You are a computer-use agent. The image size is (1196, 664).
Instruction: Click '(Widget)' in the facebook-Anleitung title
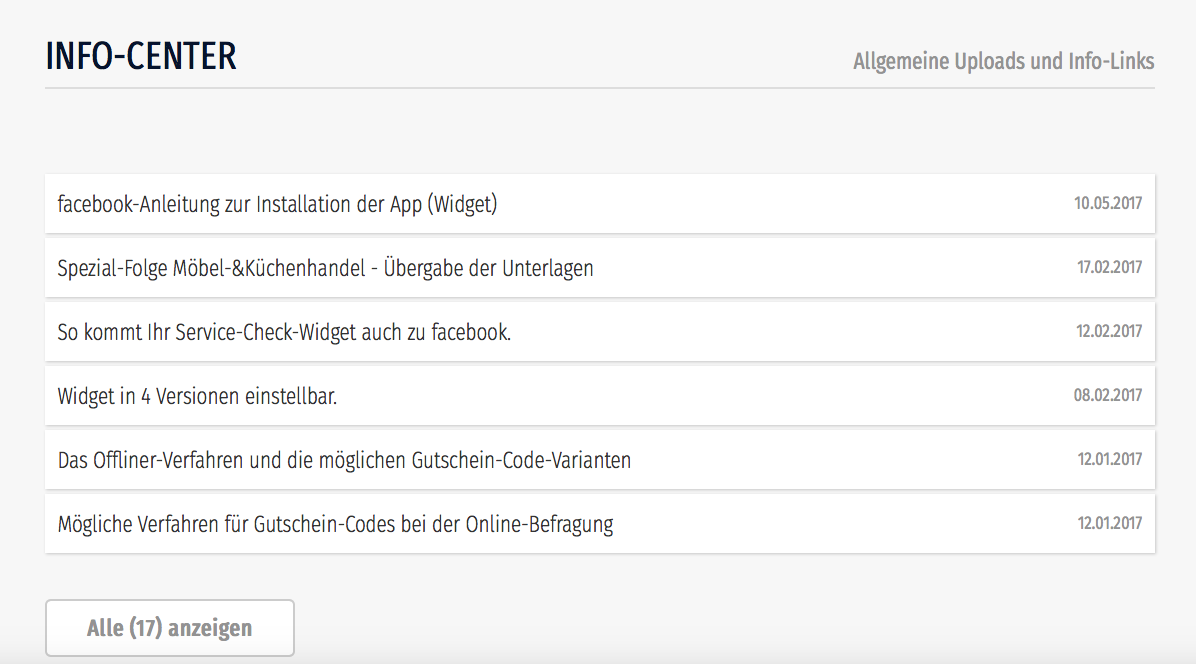pyautogui.click(x=462, y=204)
